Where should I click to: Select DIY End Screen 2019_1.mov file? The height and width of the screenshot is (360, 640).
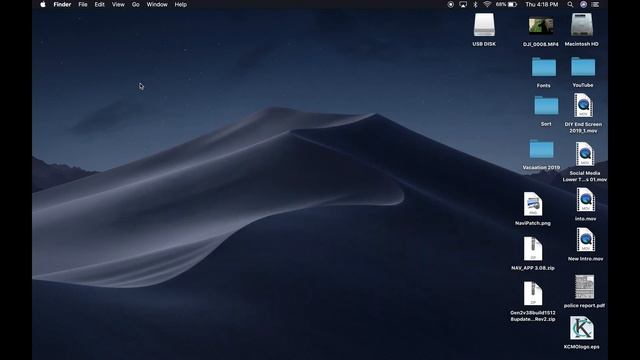[x=583, y=106]
